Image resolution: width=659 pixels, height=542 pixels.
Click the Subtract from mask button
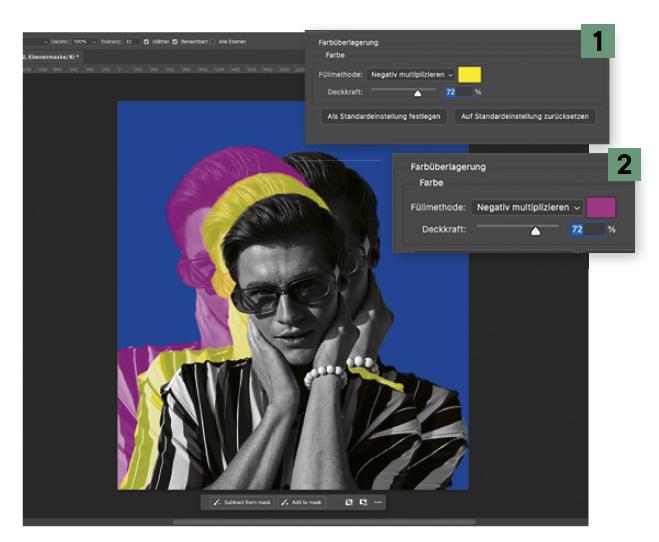(x=242, y=502)
